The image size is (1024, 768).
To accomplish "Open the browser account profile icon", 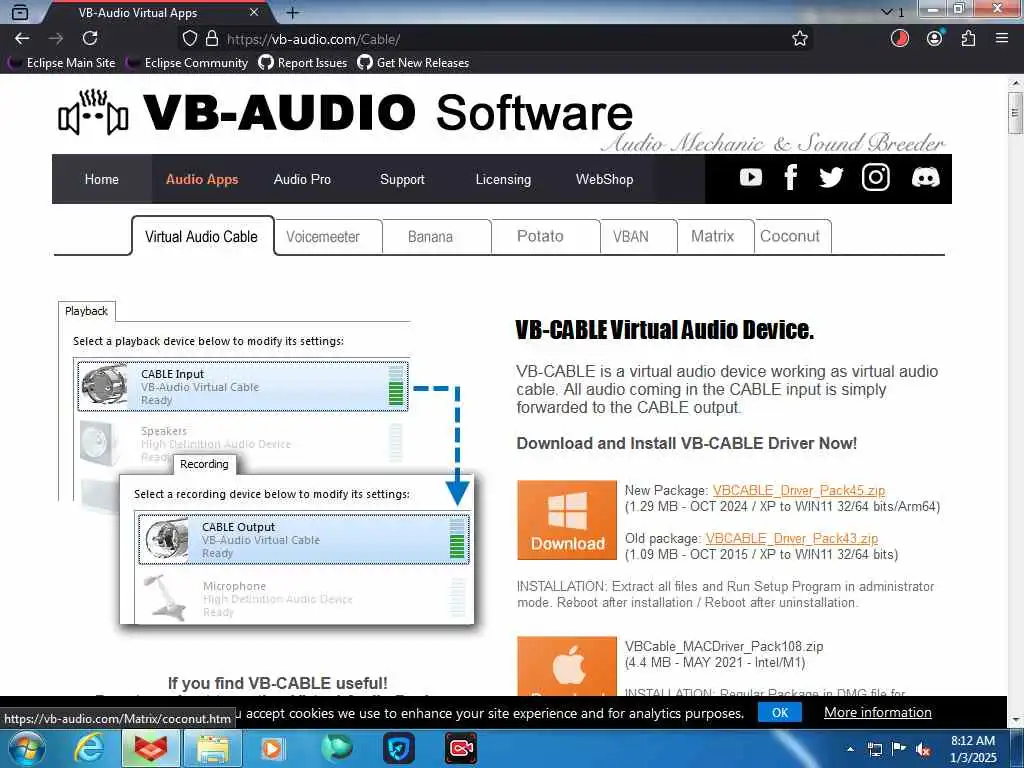I will pos(935,39).
